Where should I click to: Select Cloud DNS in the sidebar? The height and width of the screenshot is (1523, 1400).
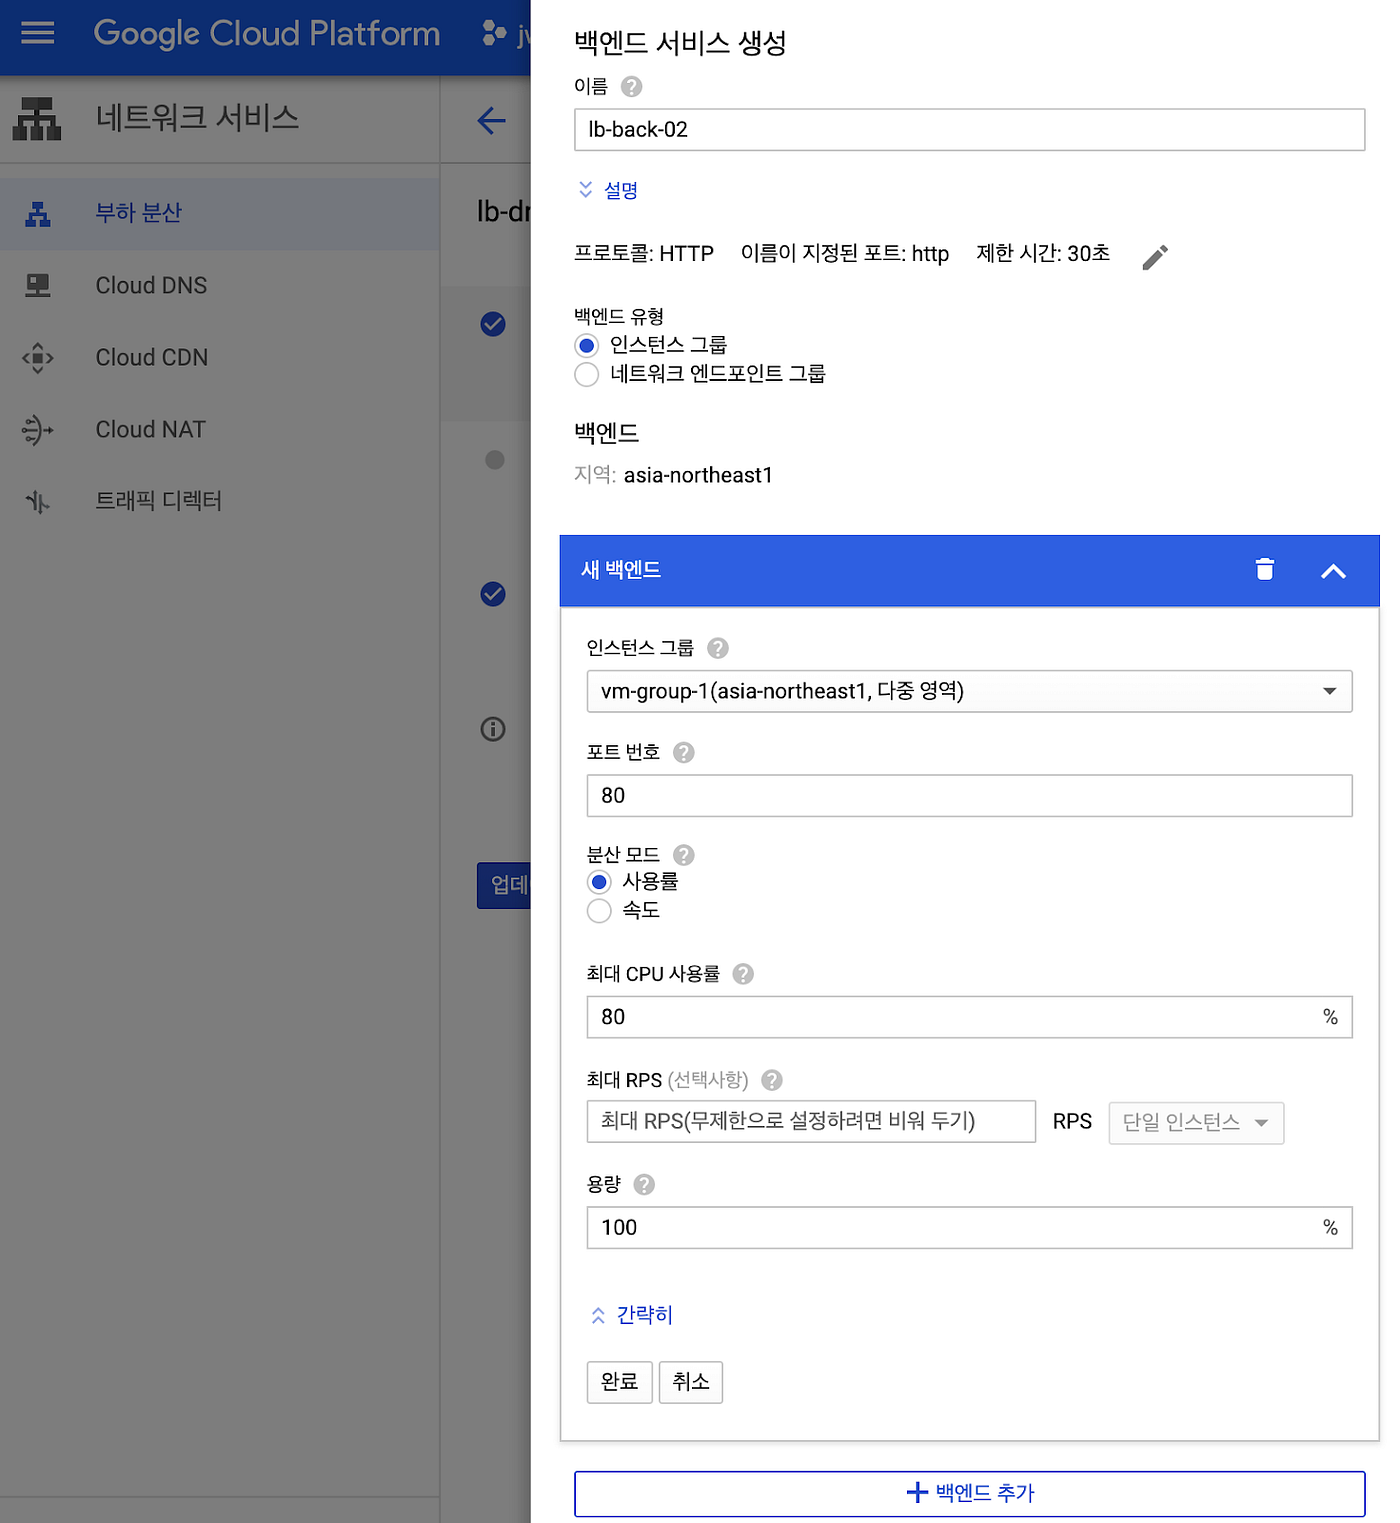coord(151,285)
